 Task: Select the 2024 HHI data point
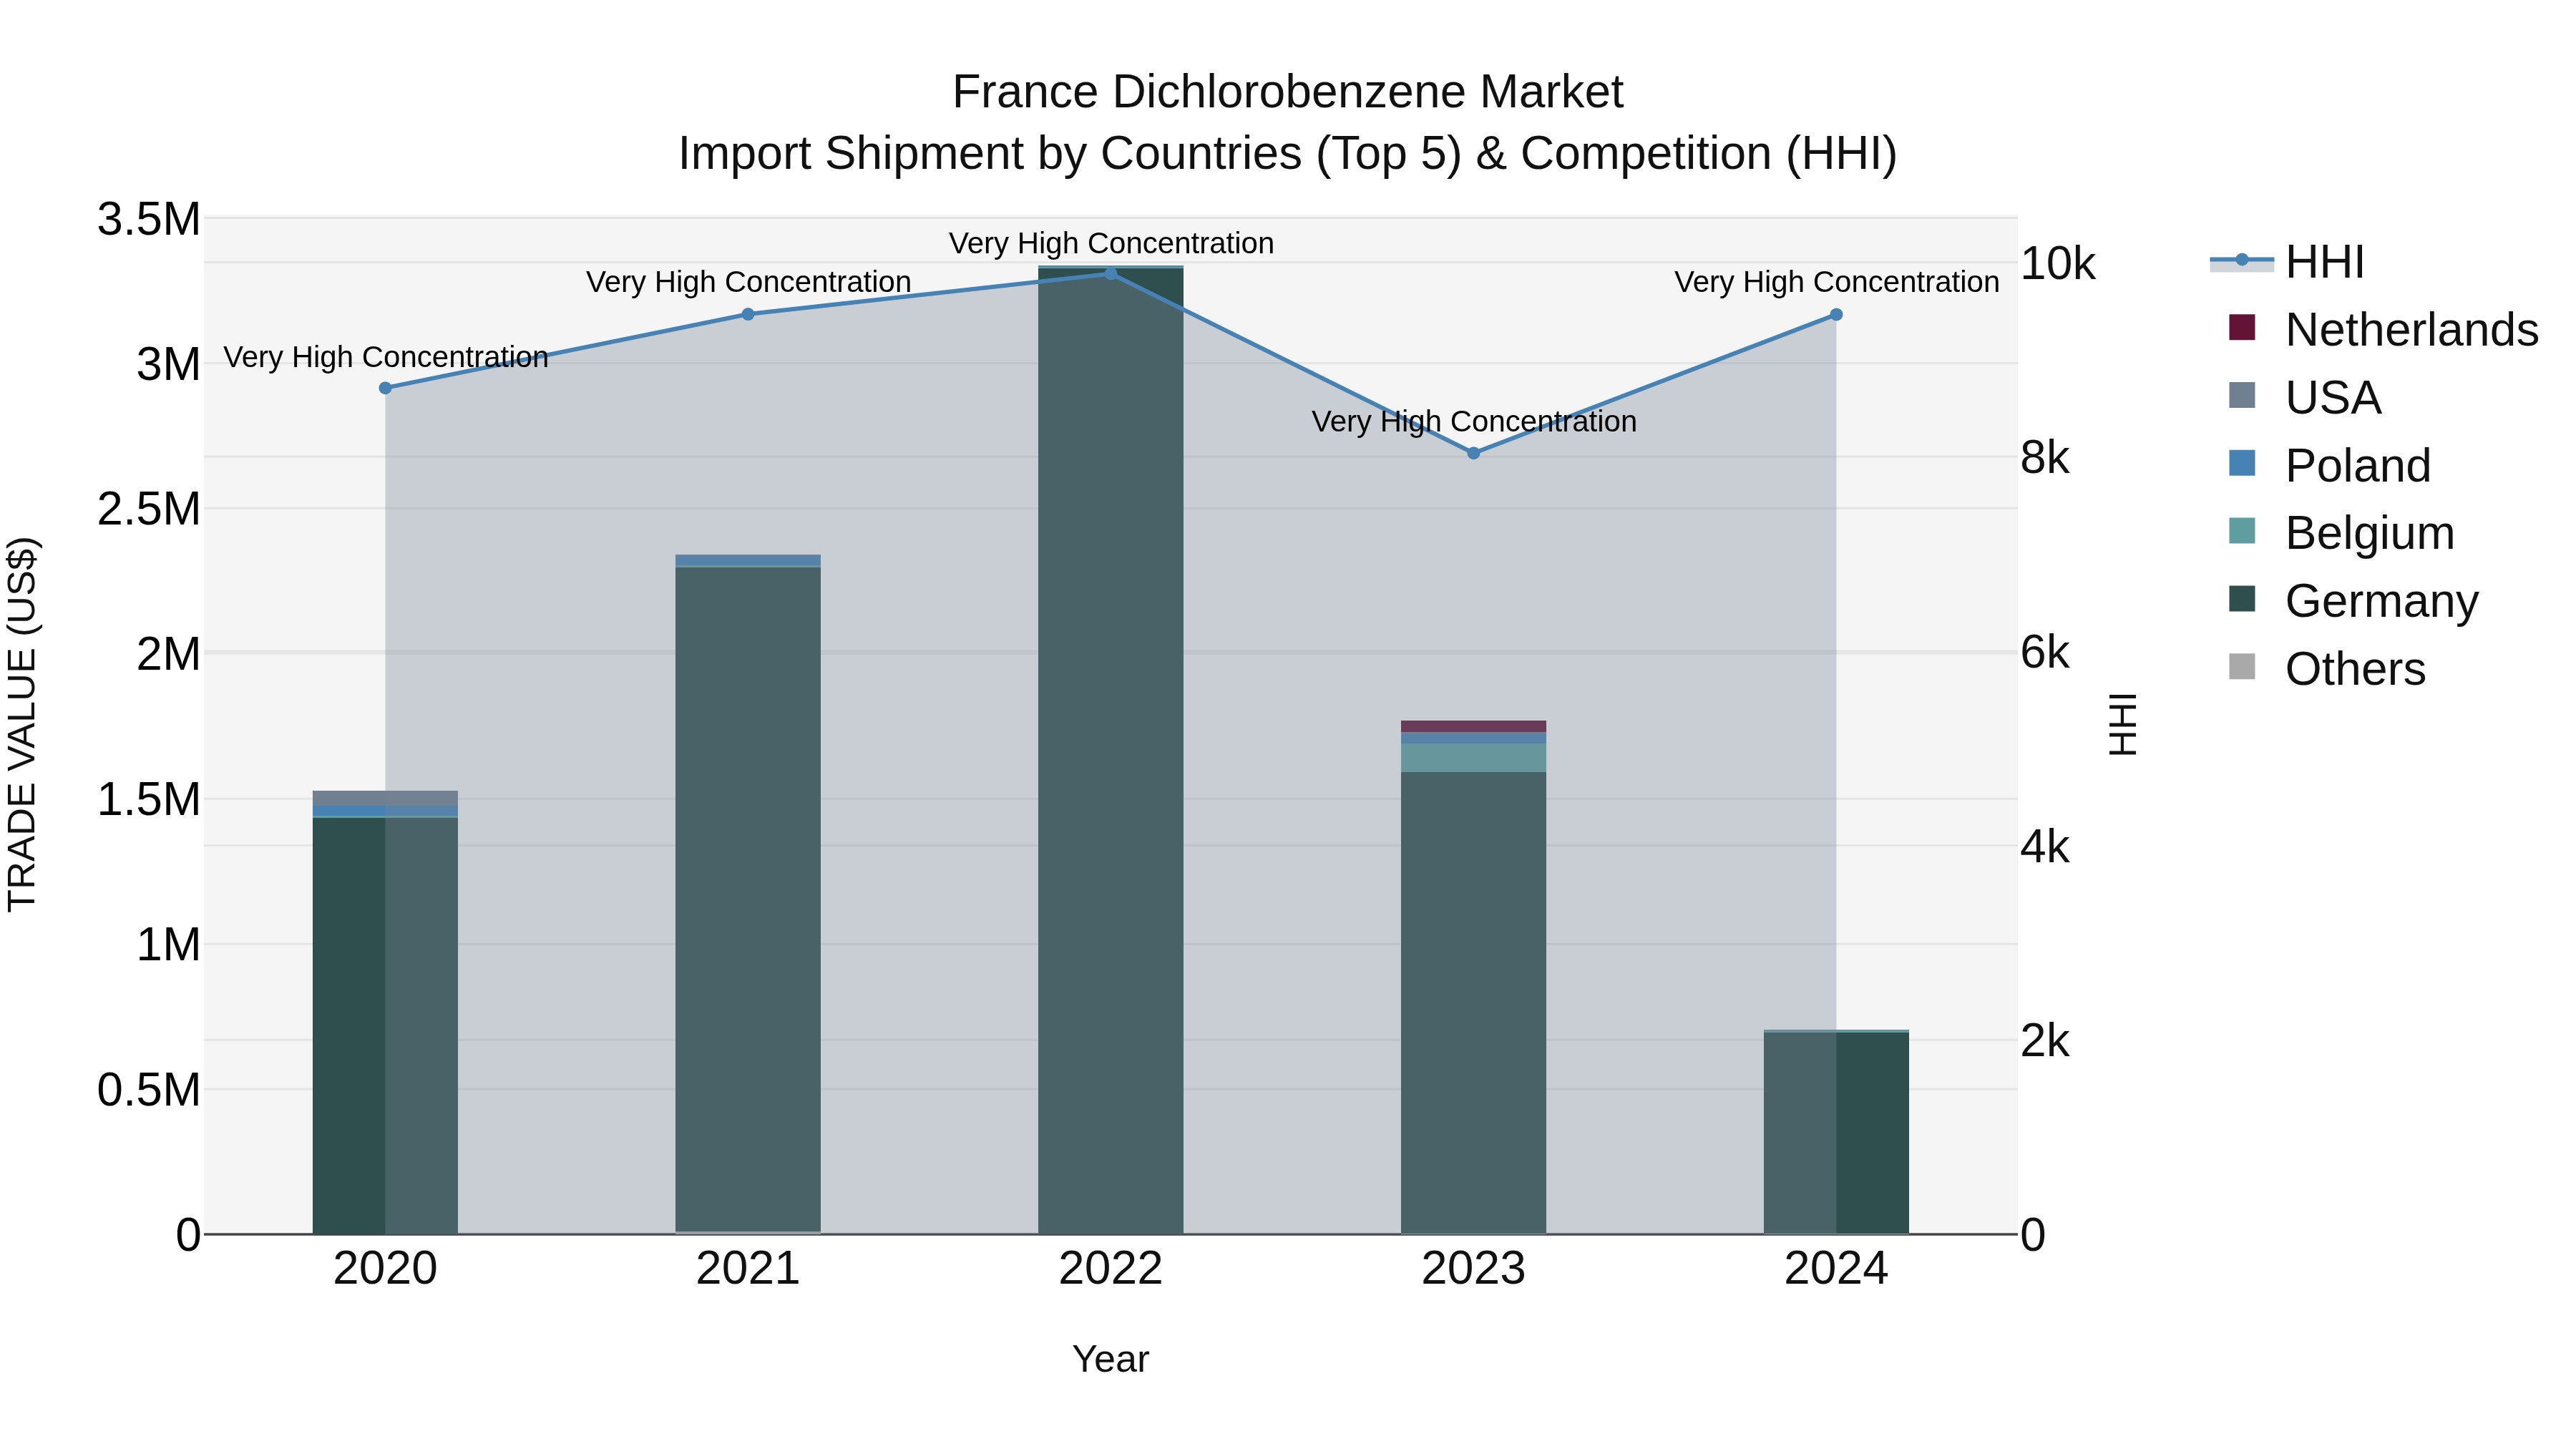pos(1836,315)
